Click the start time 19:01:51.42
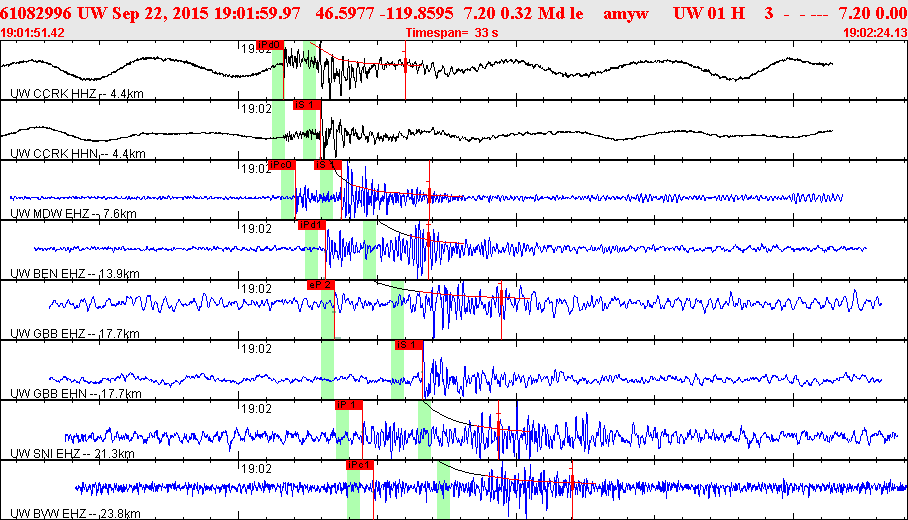This screenshot has height=520, width=908. click(33, 32)
